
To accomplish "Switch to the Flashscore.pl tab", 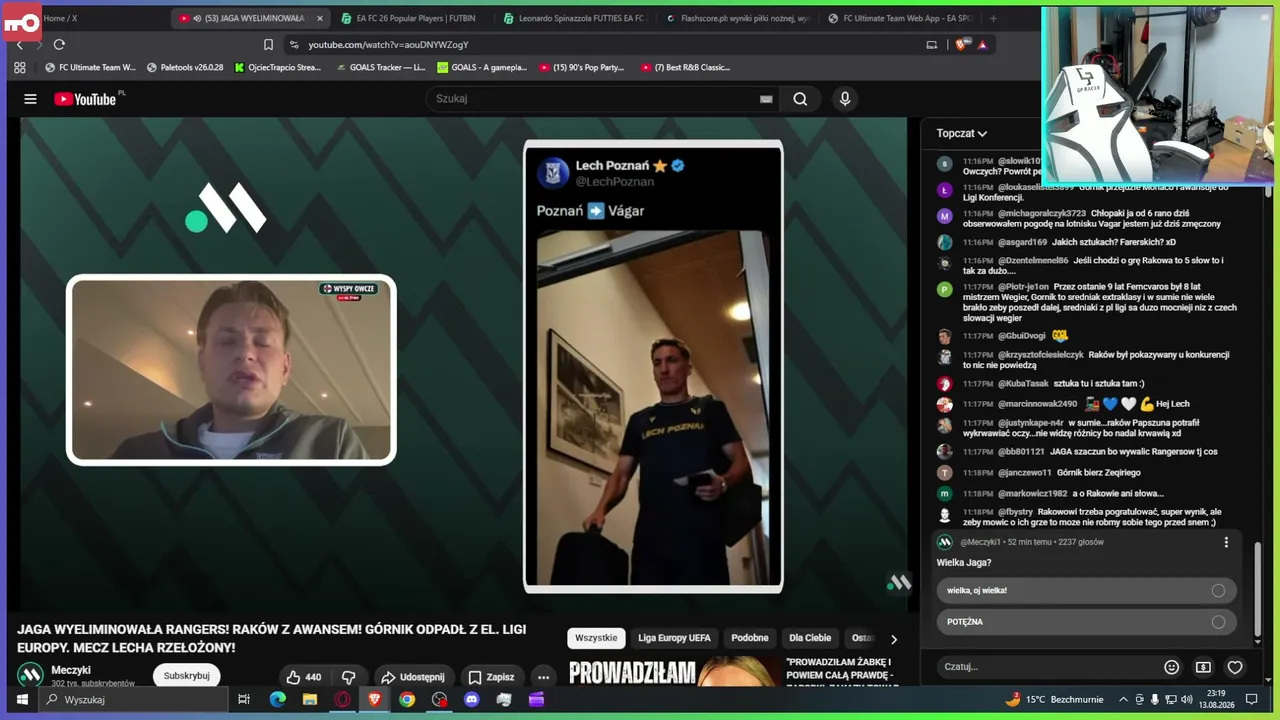I will point(737,18).
